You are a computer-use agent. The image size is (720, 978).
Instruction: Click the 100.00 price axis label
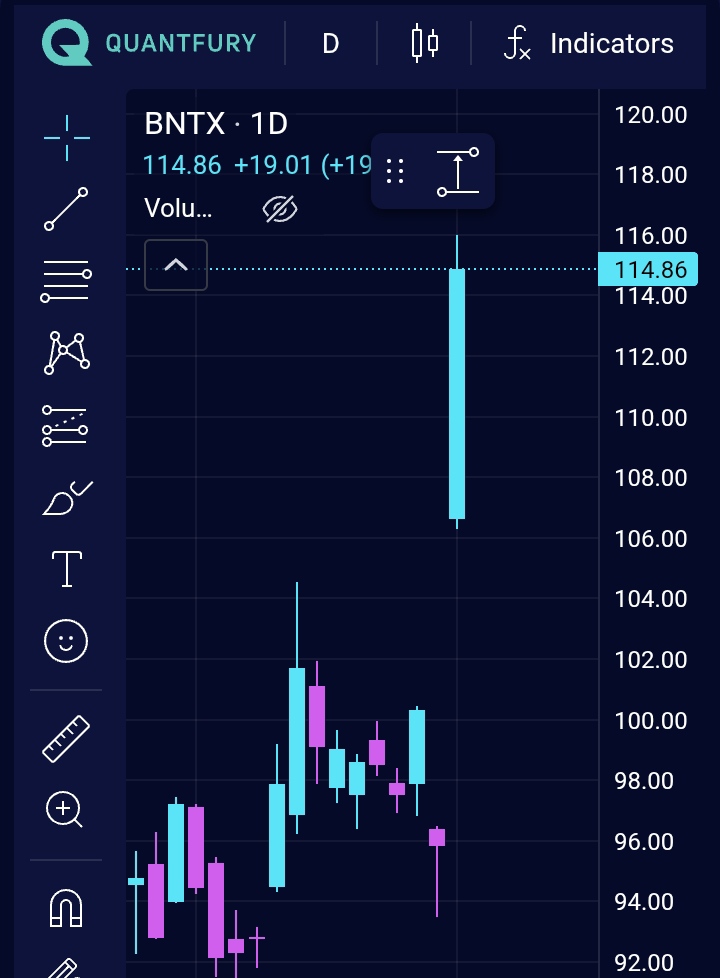(651, 721)
